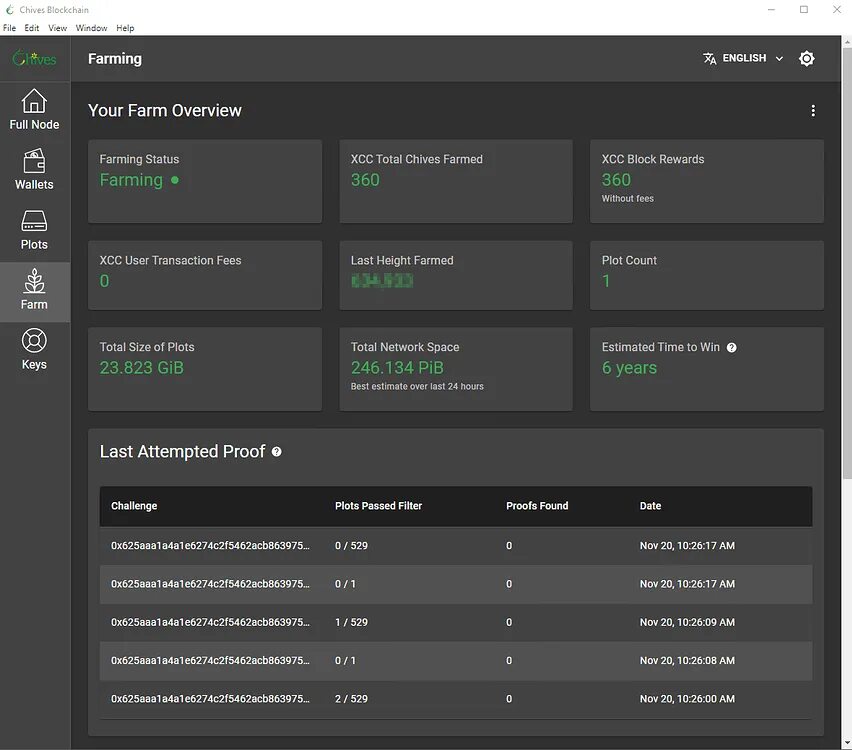Open the Help menu

click(125, 28)
